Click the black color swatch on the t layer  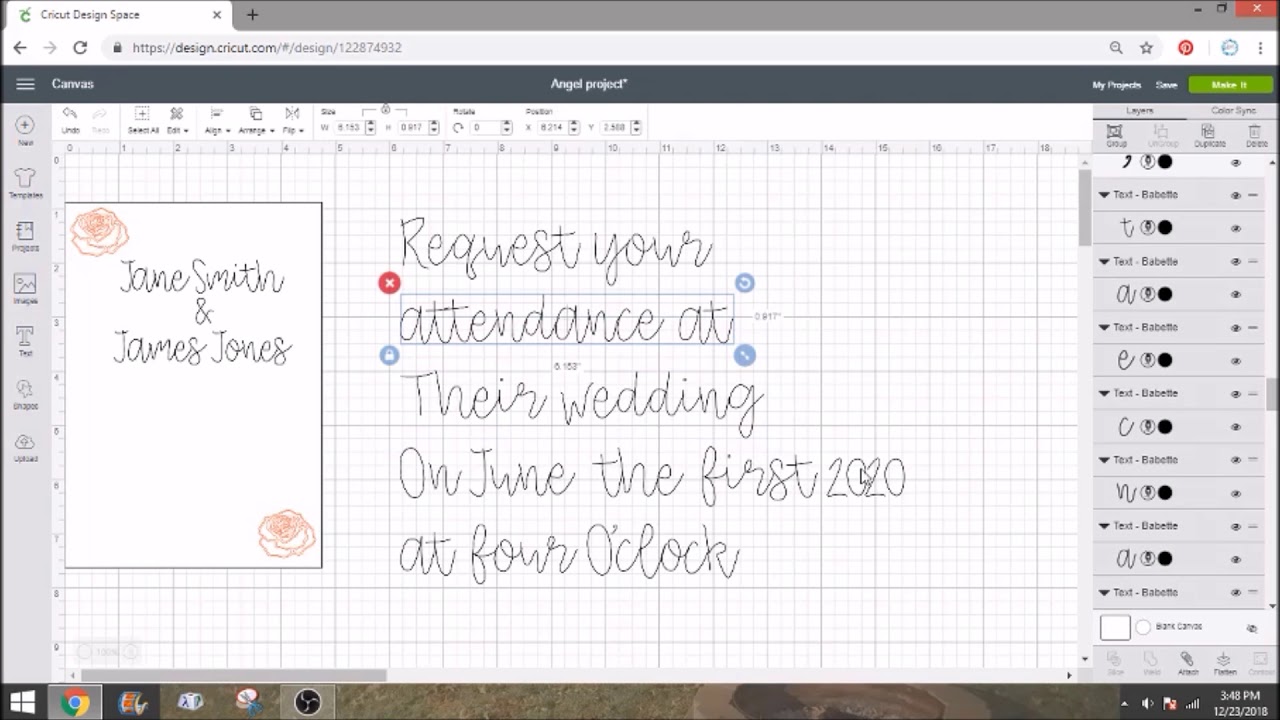(1165, 228)
